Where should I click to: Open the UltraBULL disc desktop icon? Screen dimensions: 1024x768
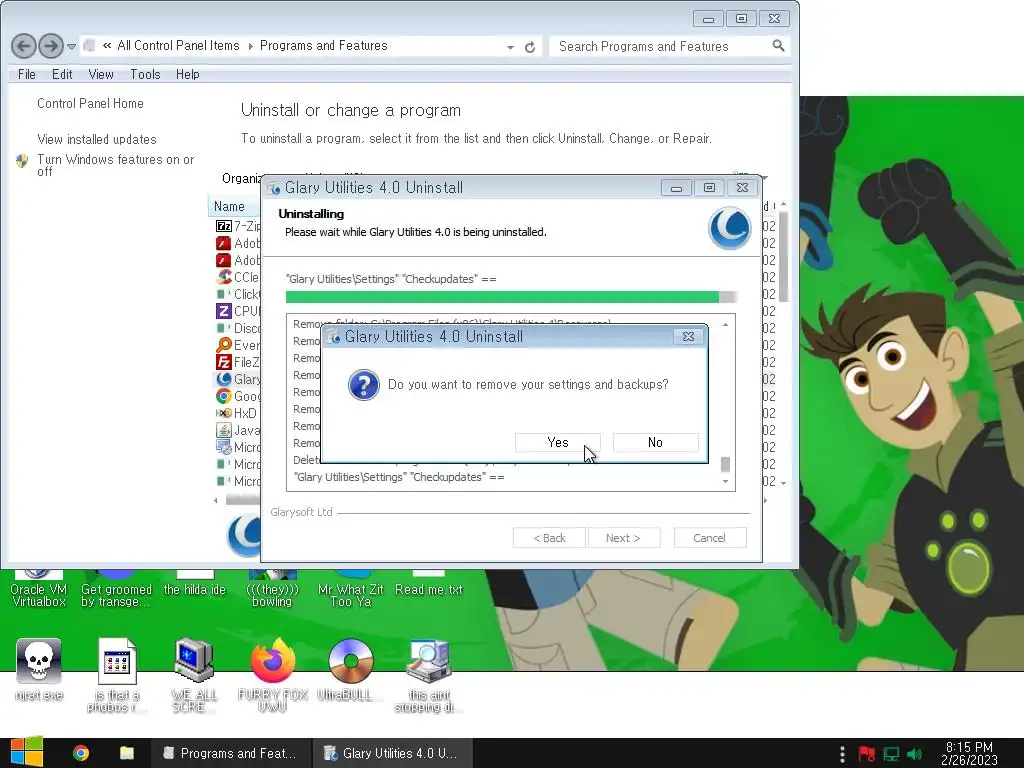[x=350, y=670]
